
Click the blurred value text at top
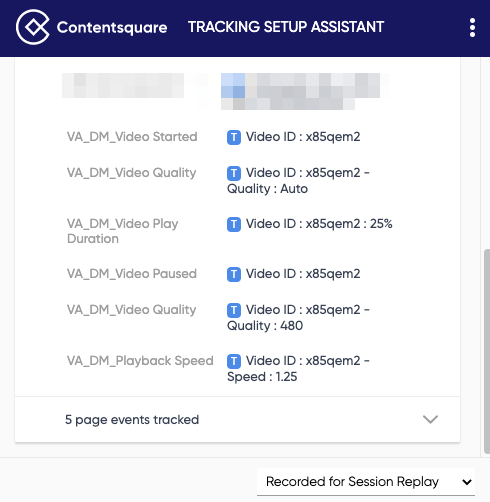304,91
